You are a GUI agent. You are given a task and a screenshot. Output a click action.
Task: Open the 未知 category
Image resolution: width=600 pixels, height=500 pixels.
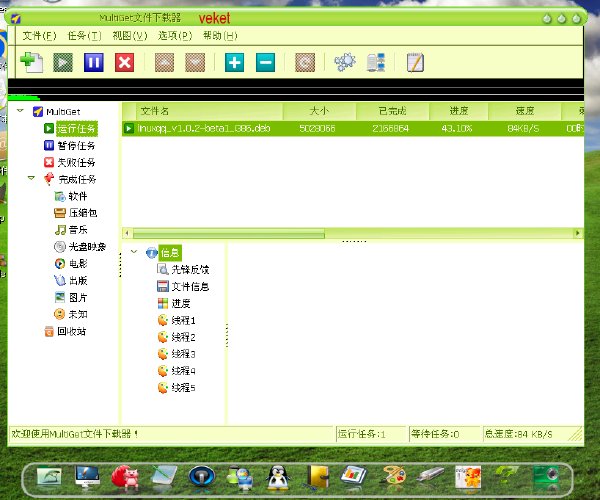78,314
